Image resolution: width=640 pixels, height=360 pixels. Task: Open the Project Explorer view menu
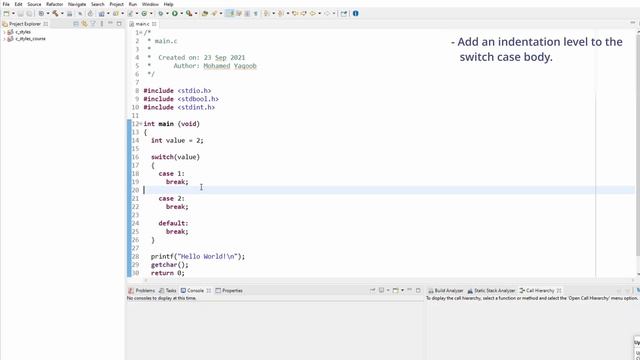102,24
